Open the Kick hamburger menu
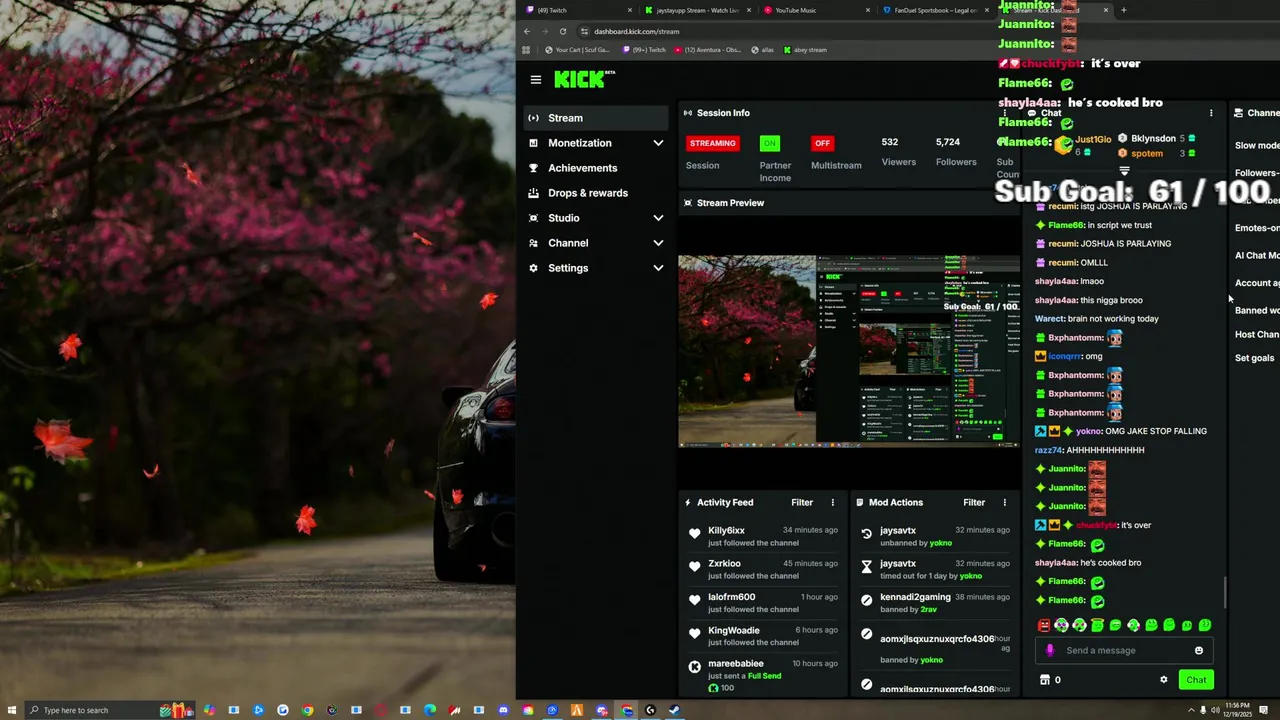This screenshot has height=720, width=1280. pos(536,80)
